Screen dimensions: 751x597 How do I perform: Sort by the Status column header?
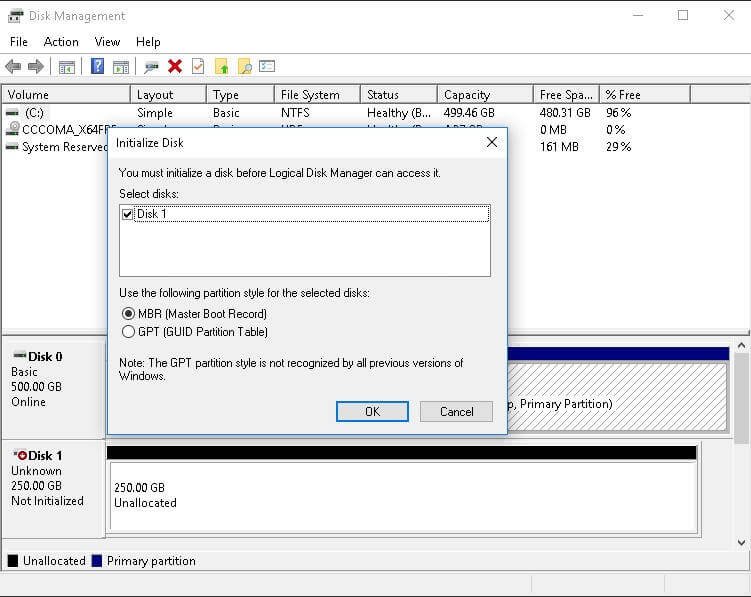(x=399, y=95)
